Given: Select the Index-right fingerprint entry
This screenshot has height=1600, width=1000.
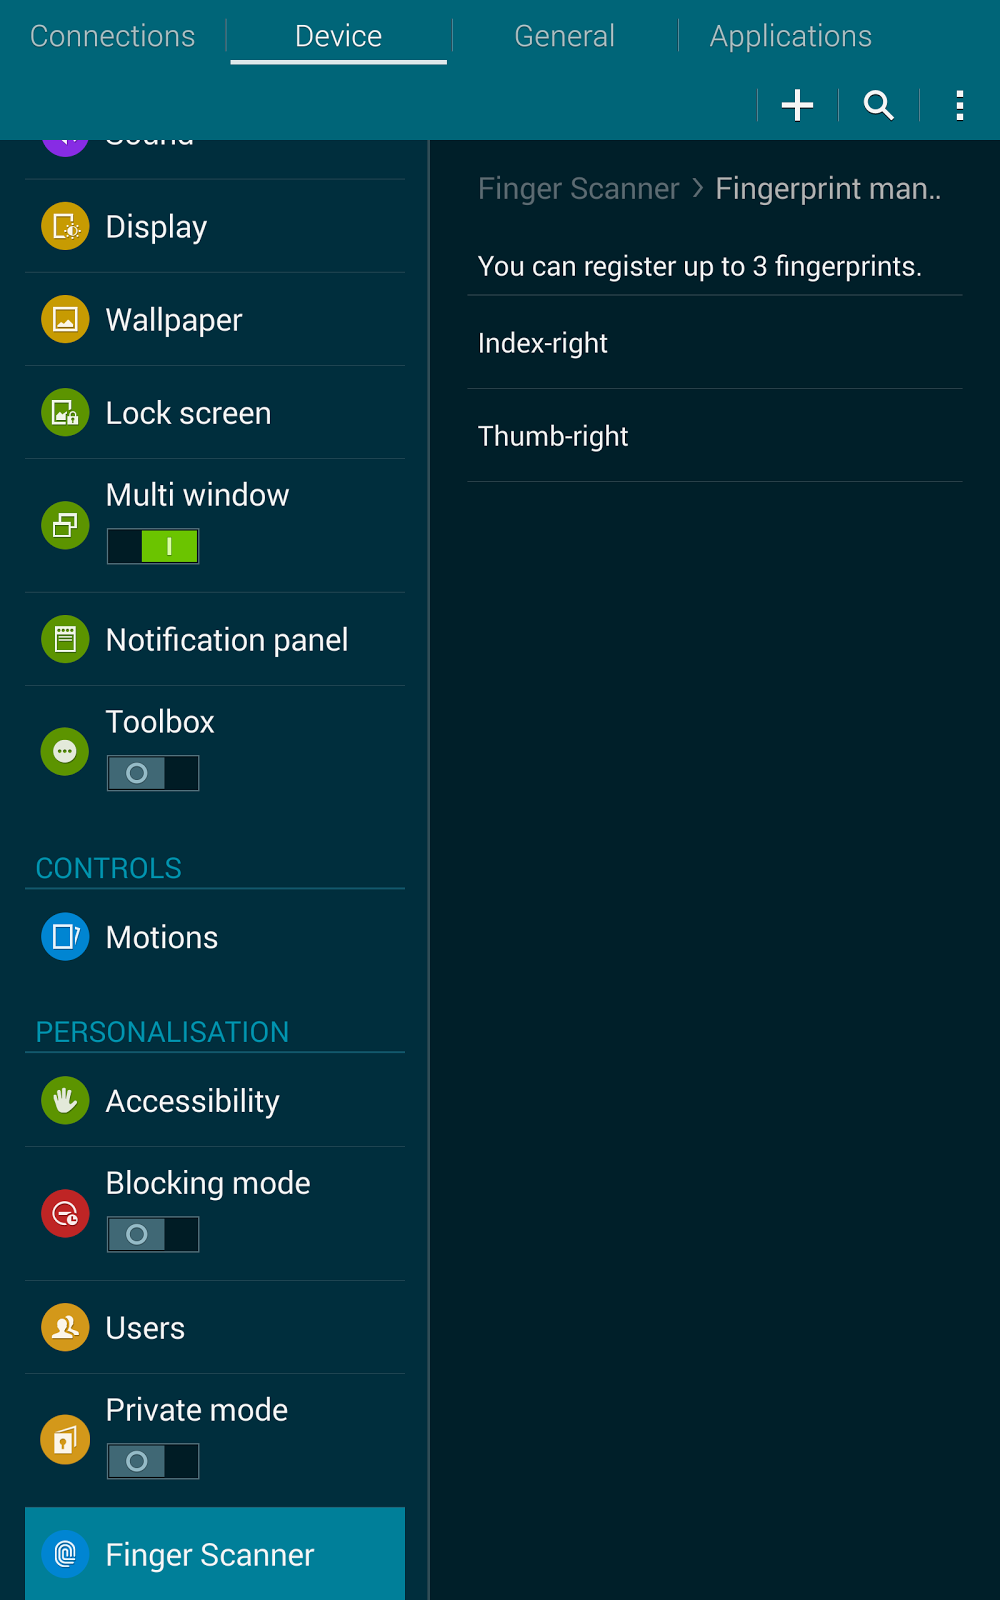Looking at the screenshot, I should click(x=715, y=343).
